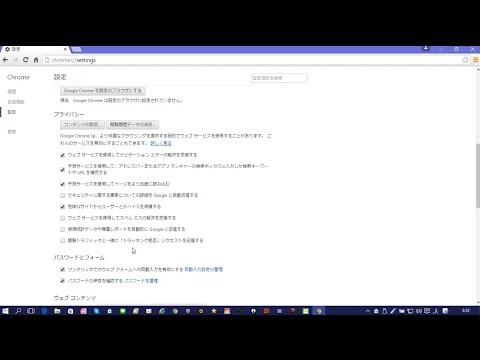Click the パスワードとフォーム heading
Image resolution: width=480 pixels, height=360 pixels.
coord(79,258)
